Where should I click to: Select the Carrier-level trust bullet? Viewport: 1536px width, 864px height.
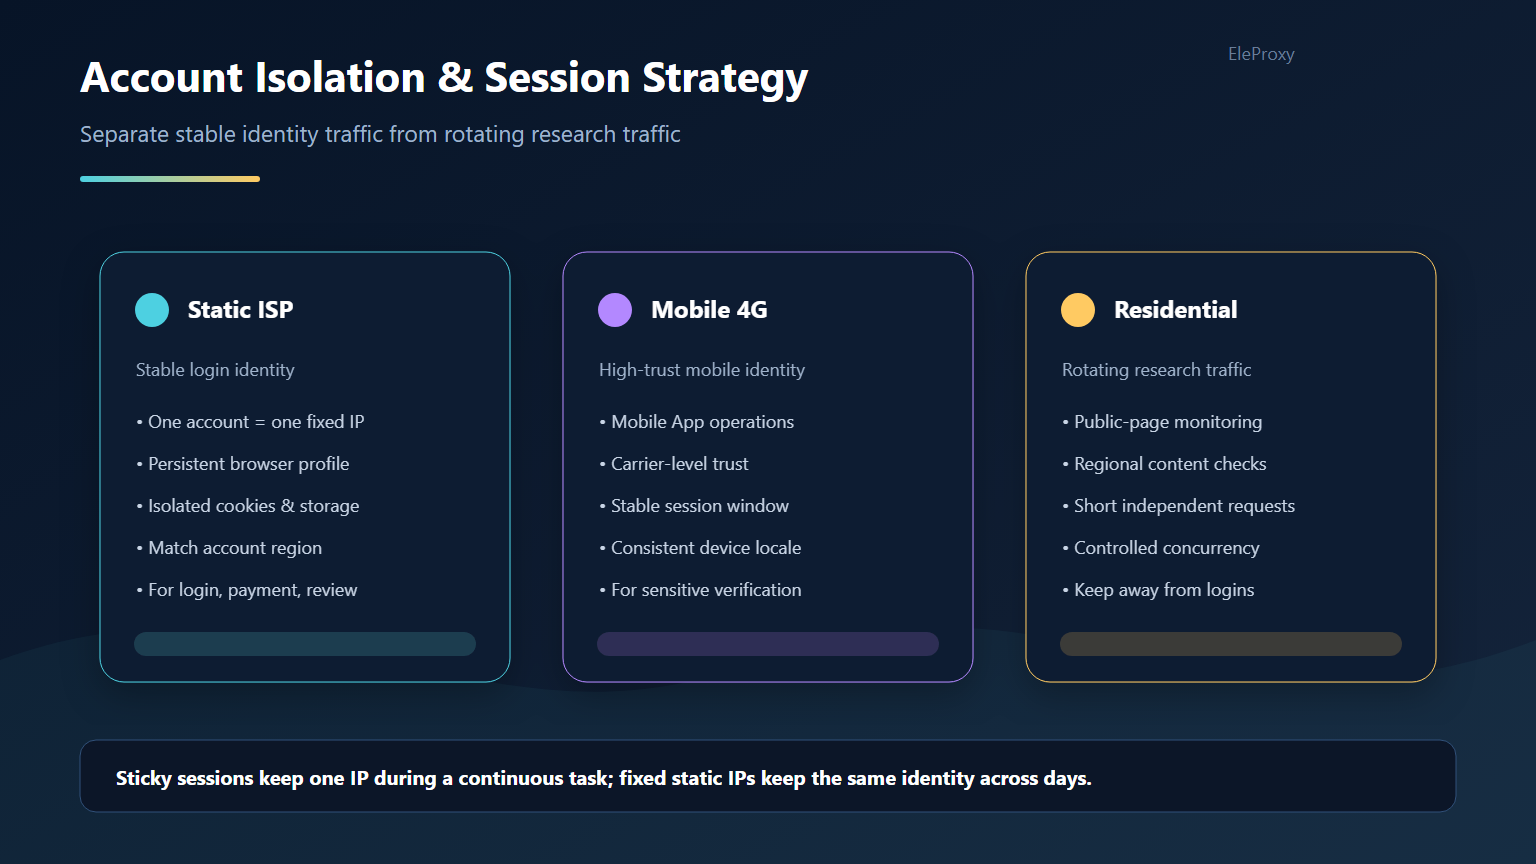click(x=674, y=464)
